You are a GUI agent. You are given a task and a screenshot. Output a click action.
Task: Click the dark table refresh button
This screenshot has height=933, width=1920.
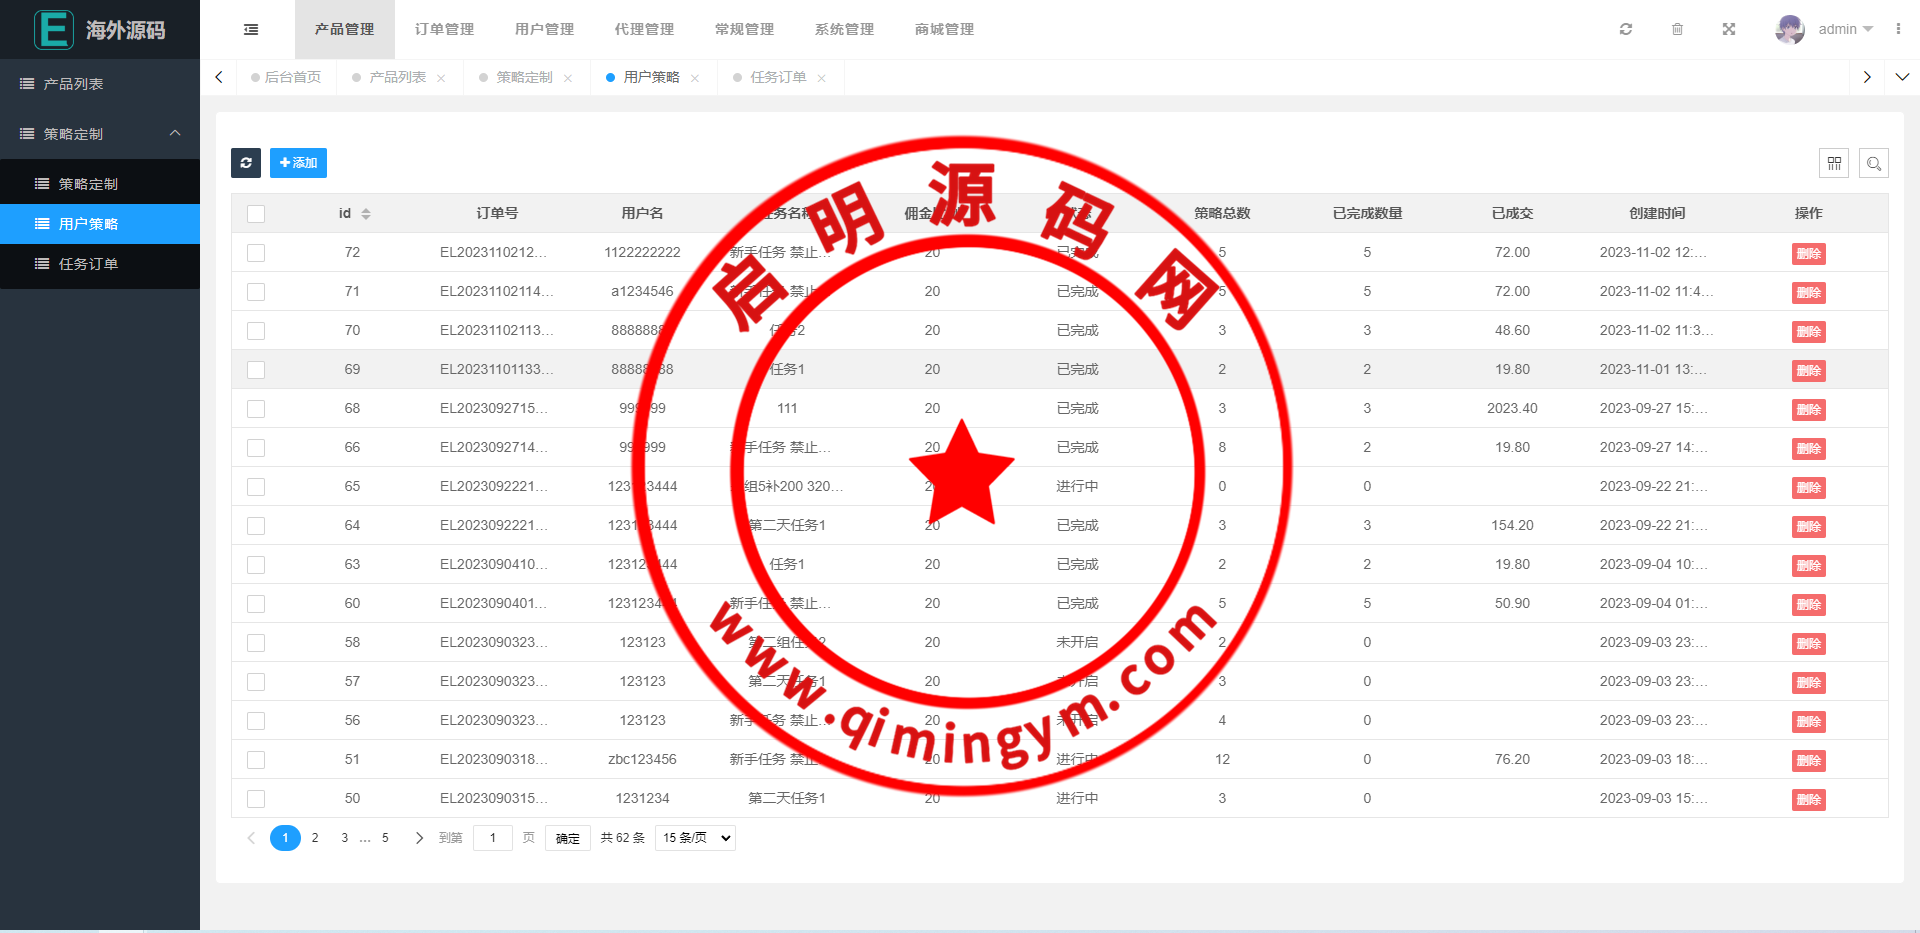pyautogui.click(x=246, y=163)
